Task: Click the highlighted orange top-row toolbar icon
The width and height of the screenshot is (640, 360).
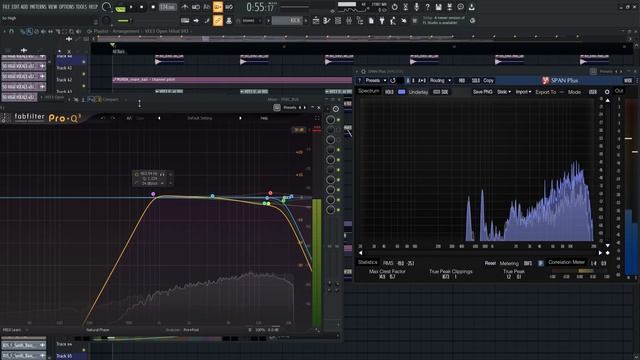Action: (x=218, y=7)
